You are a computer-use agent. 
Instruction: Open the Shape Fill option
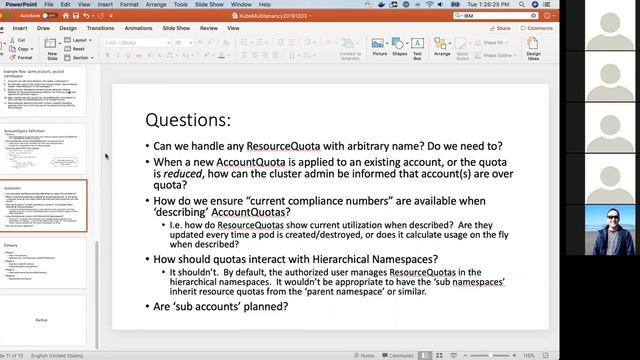pyautogui.click(x=490, y=42)
